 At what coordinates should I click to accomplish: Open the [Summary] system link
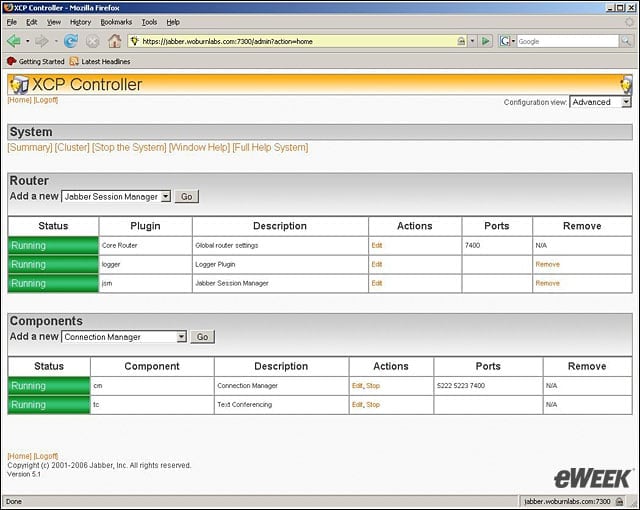30,147
